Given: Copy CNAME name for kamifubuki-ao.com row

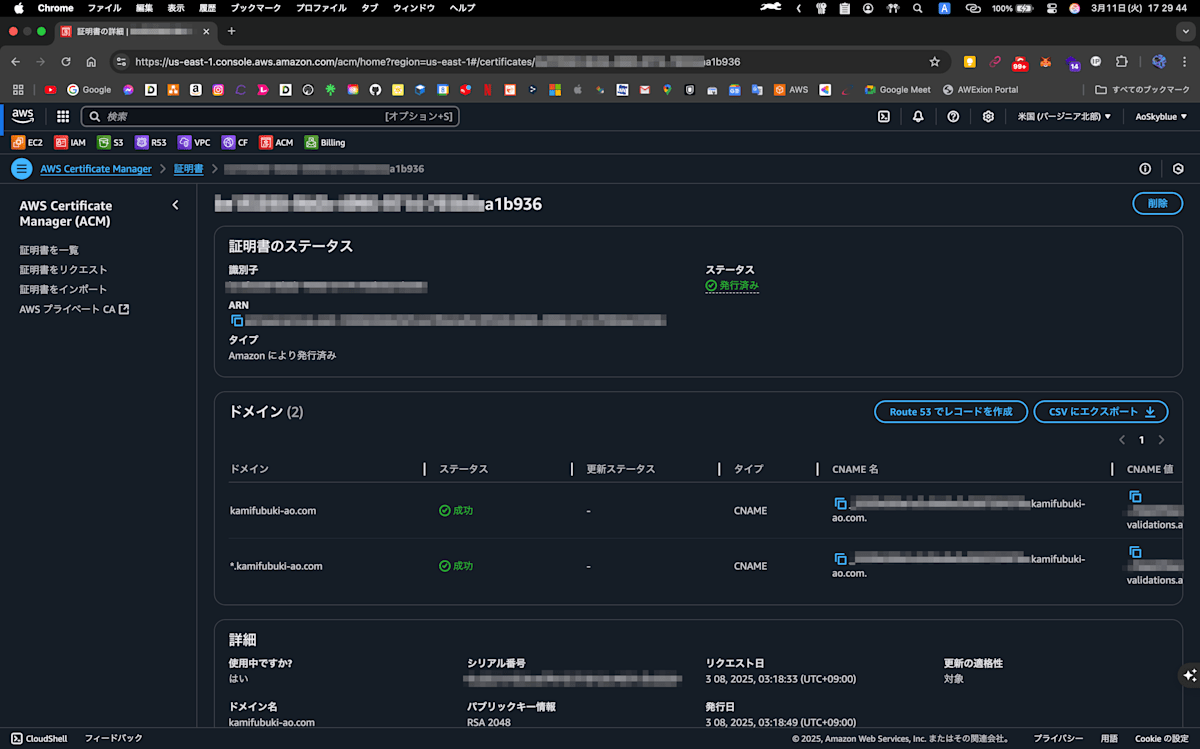Looking at the screenshot, I should pyautogui.click(x=841, y=503).
